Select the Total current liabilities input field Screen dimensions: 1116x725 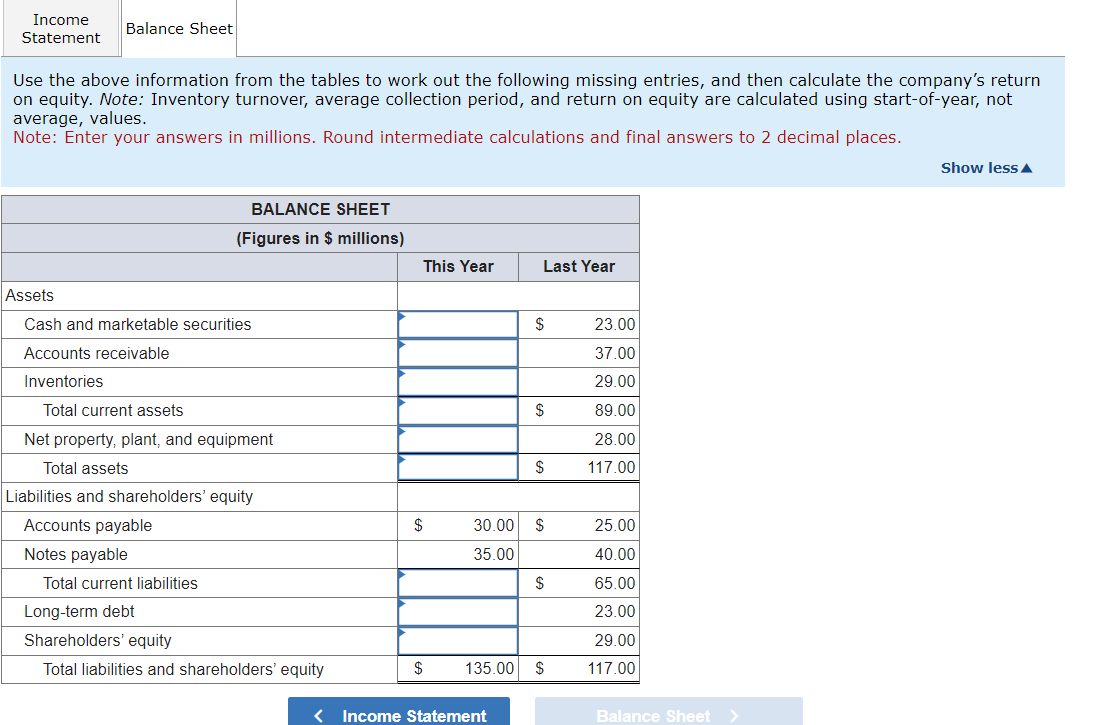pyautogui.click(x=458, y=583)
